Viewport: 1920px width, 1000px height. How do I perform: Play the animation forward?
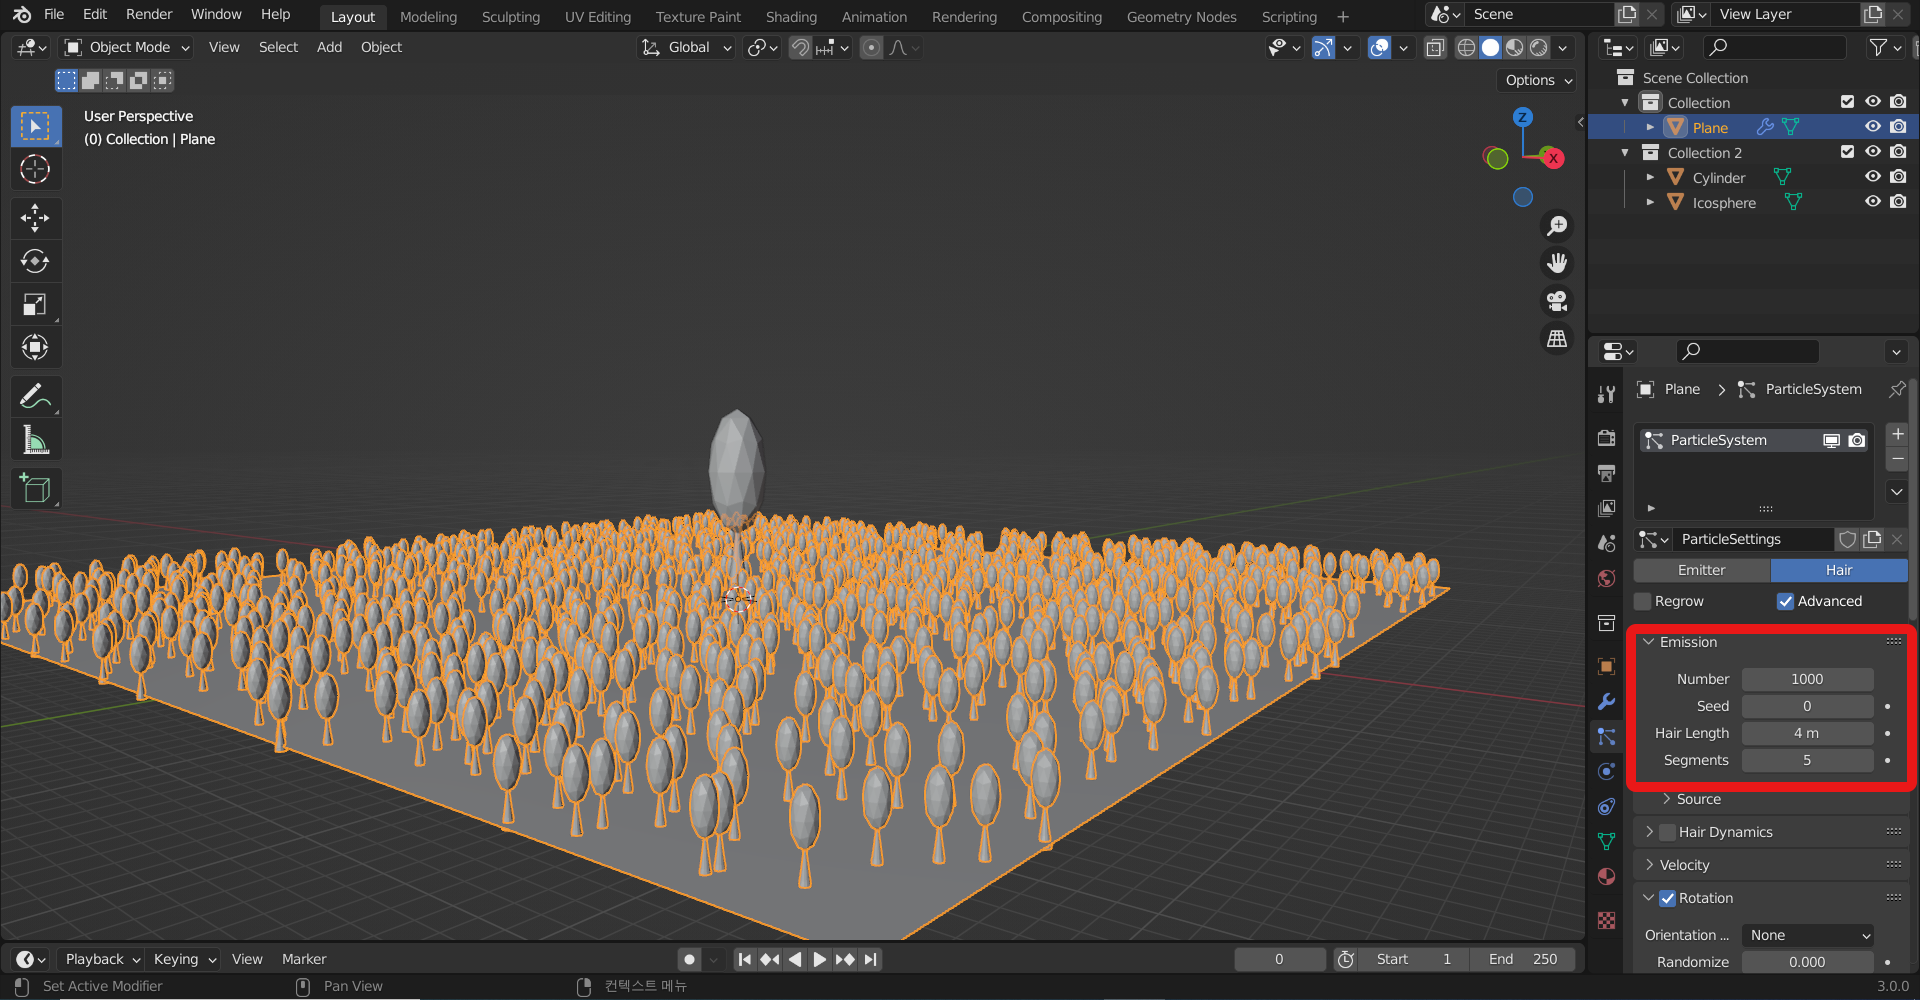[819, 959]
